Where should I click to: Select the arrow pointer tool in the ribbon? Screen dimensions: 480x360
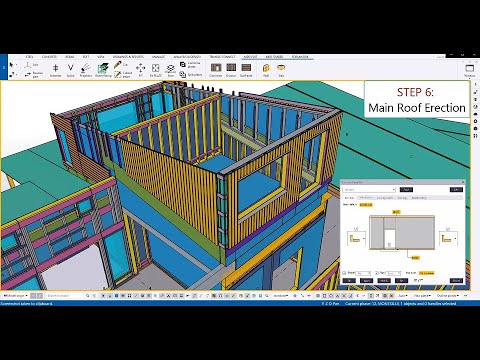[x=11, y=64]
